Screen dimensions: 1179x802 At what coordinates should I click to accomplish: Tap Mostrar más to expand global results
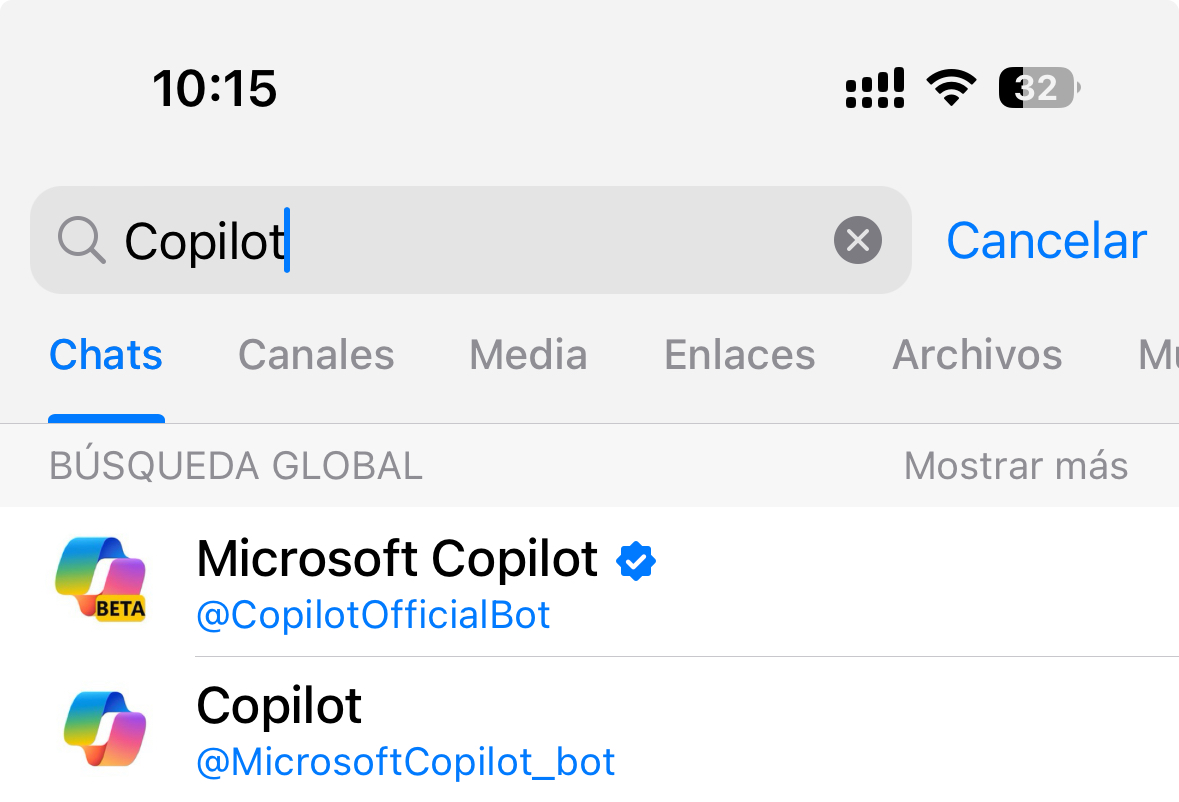tap(1015, 465)
